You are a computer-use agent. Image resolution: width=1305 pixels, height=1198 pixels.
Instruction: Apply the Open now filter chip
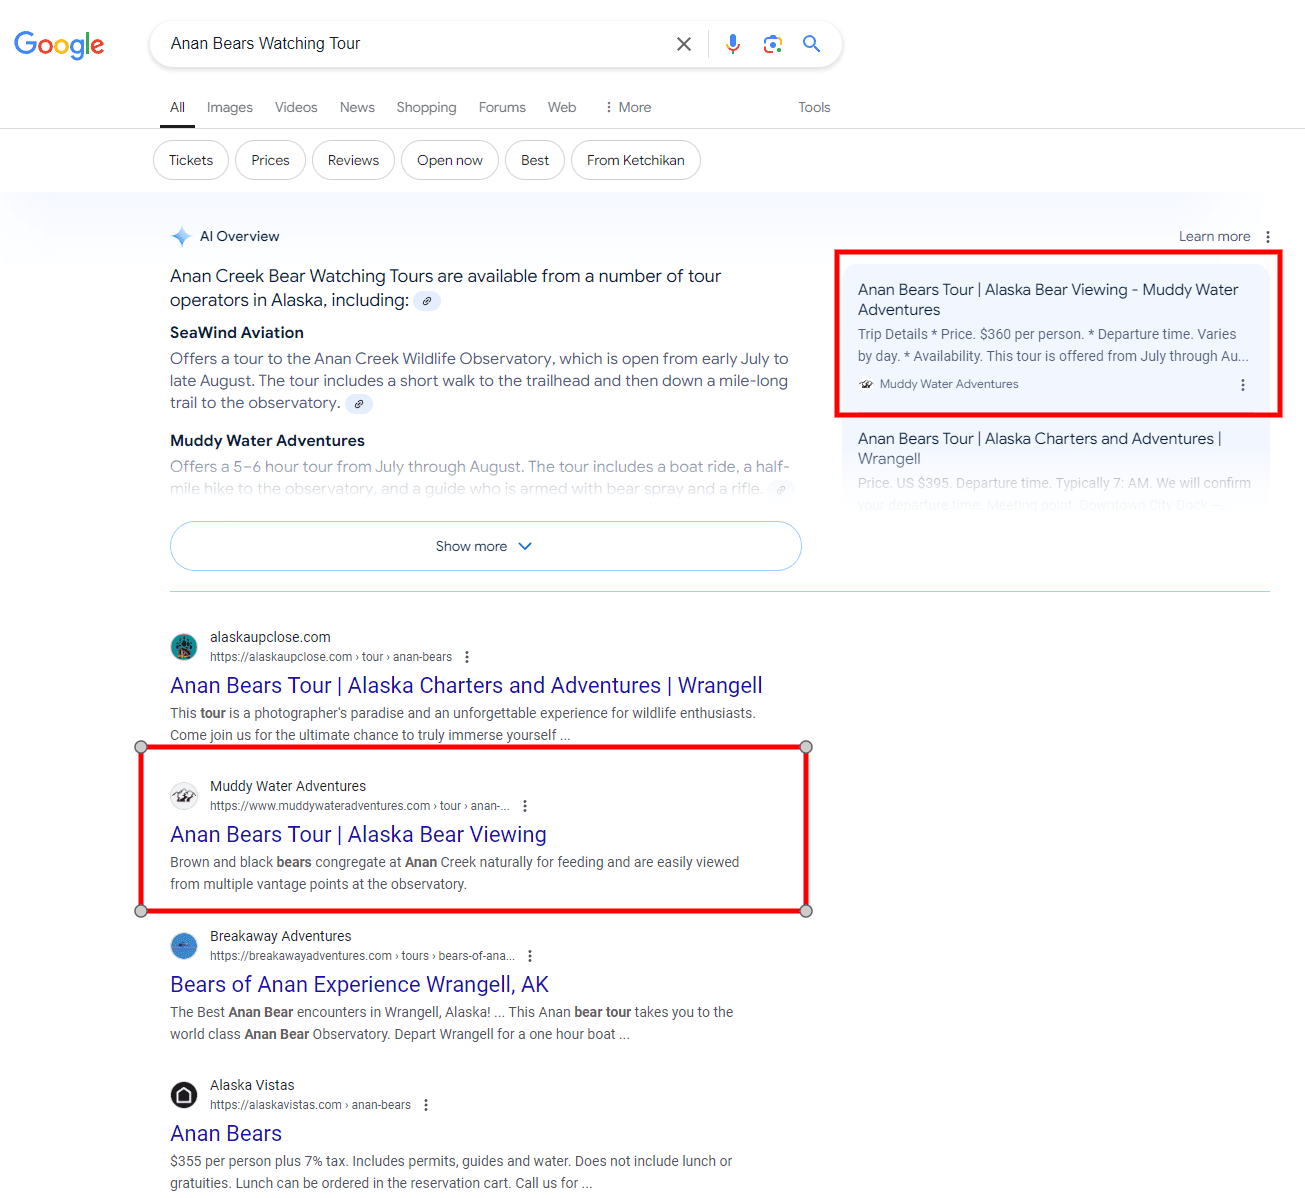click(x=450, y=160)
